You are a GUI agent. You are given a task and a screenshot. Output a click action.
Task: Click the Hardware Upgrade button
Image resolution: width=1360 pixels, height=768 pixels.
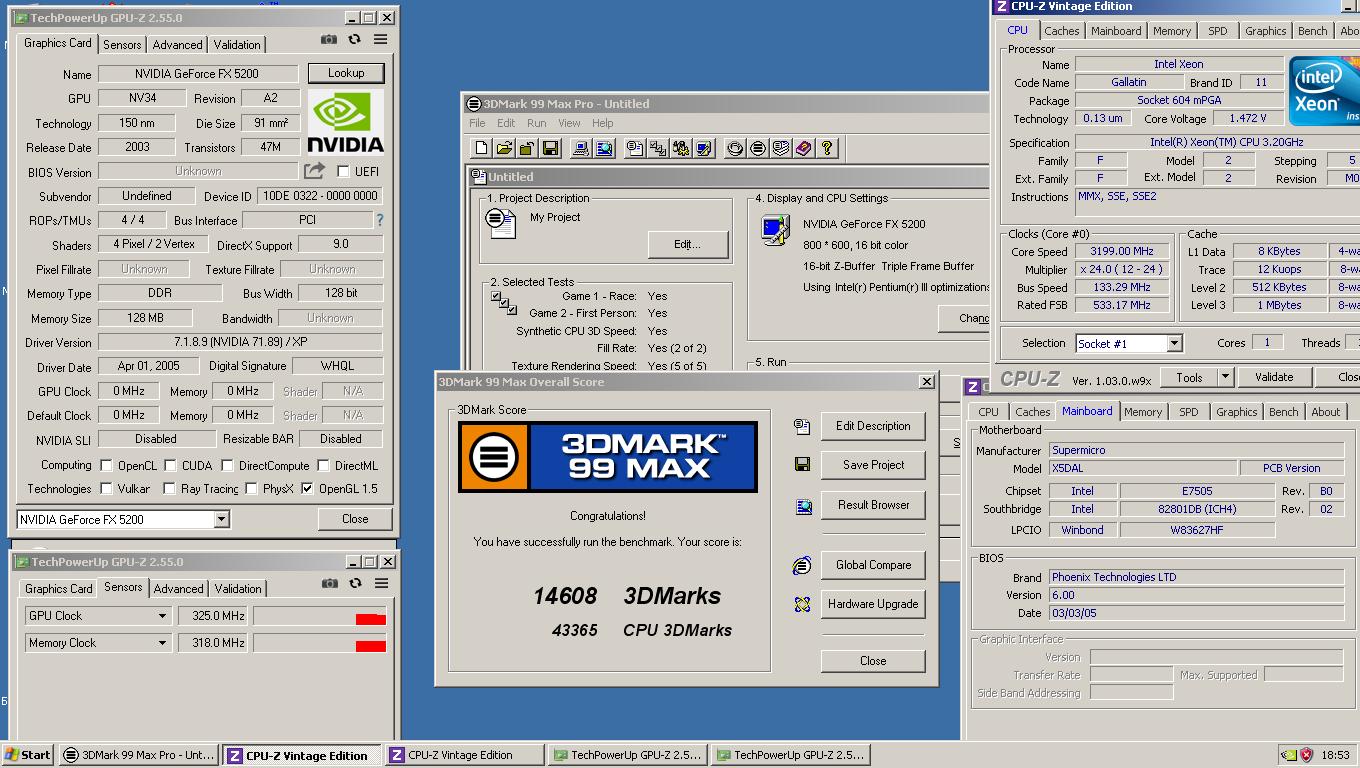(873, 604)
